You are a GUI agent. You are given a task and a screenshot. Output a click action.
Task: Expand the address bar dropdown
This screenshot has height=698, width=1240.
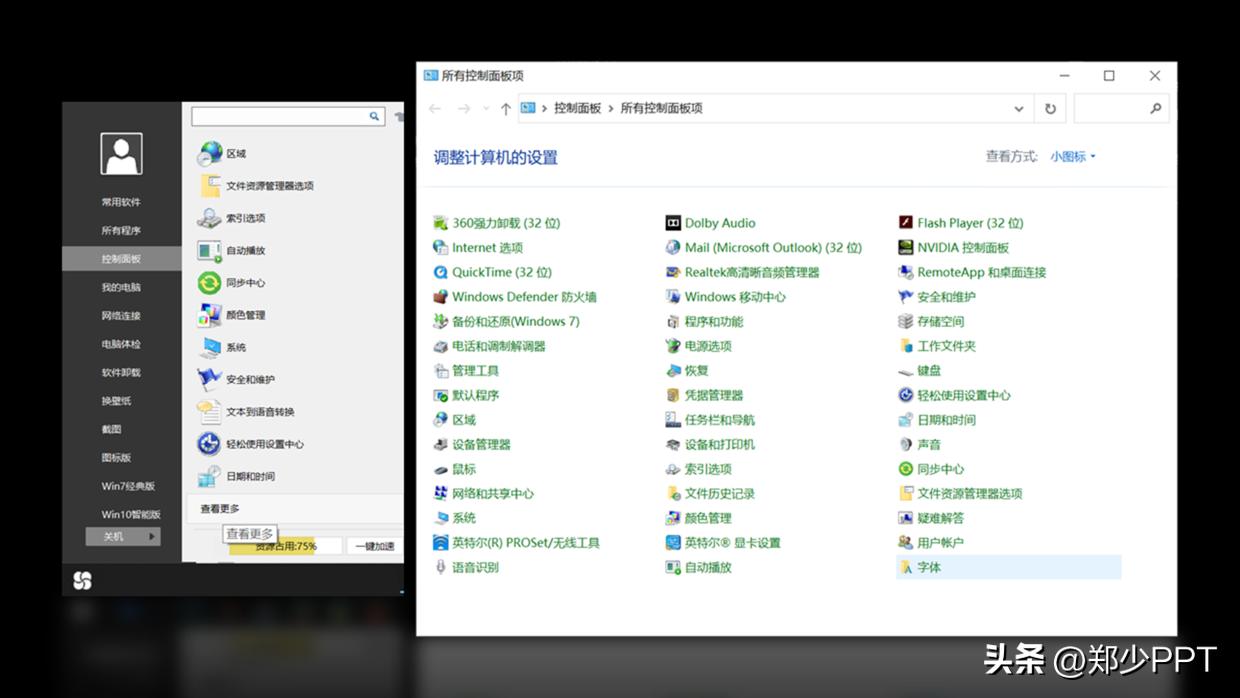click(x=1019, y=108)
